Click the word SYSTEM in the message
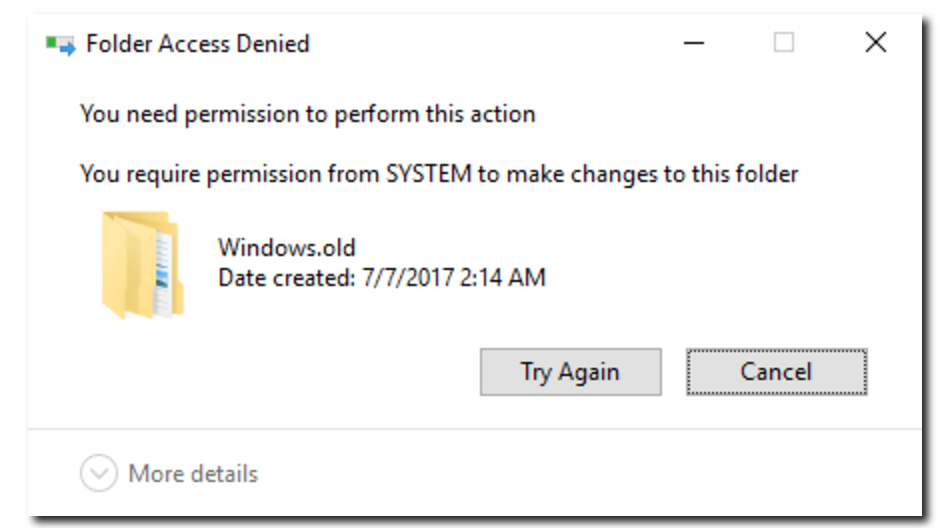The width and height of the screenshot is (944, 528). 429,174
